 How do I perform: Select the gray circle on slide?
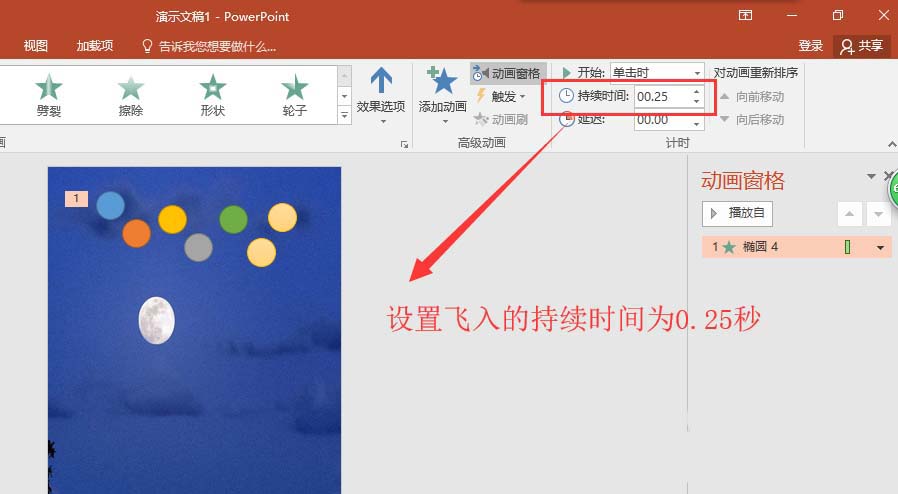(199, 247)
